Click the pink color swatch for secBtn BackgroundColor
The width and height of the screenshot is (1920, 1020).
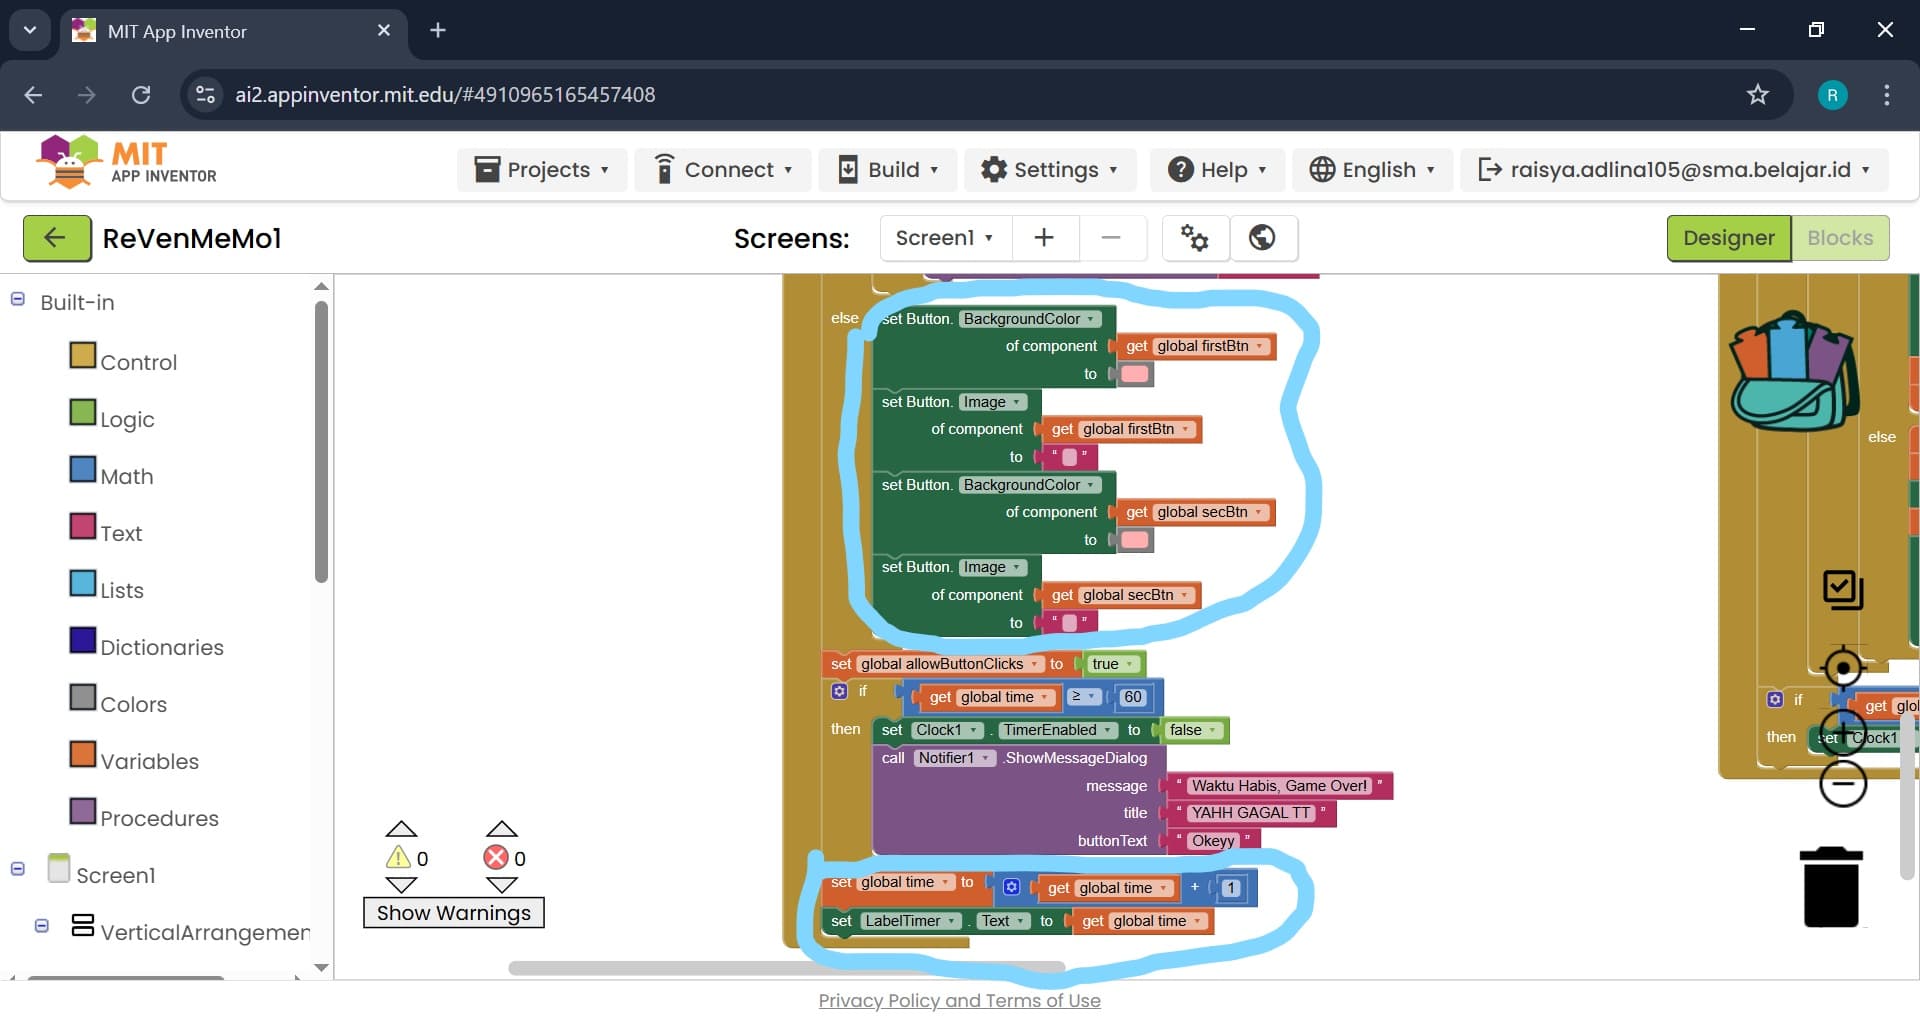pyautogui.click(x=1135, y=540)
